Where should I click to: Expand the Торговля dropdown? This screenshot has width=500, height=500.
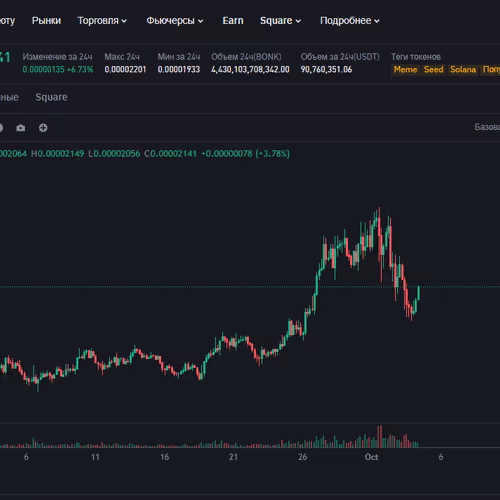click(x=102, y=21)
